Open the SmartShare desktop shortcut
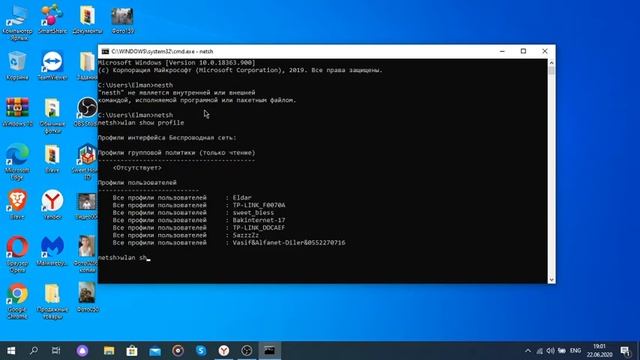Viewport: 640px width, 360px height. (x=52, y=20)
